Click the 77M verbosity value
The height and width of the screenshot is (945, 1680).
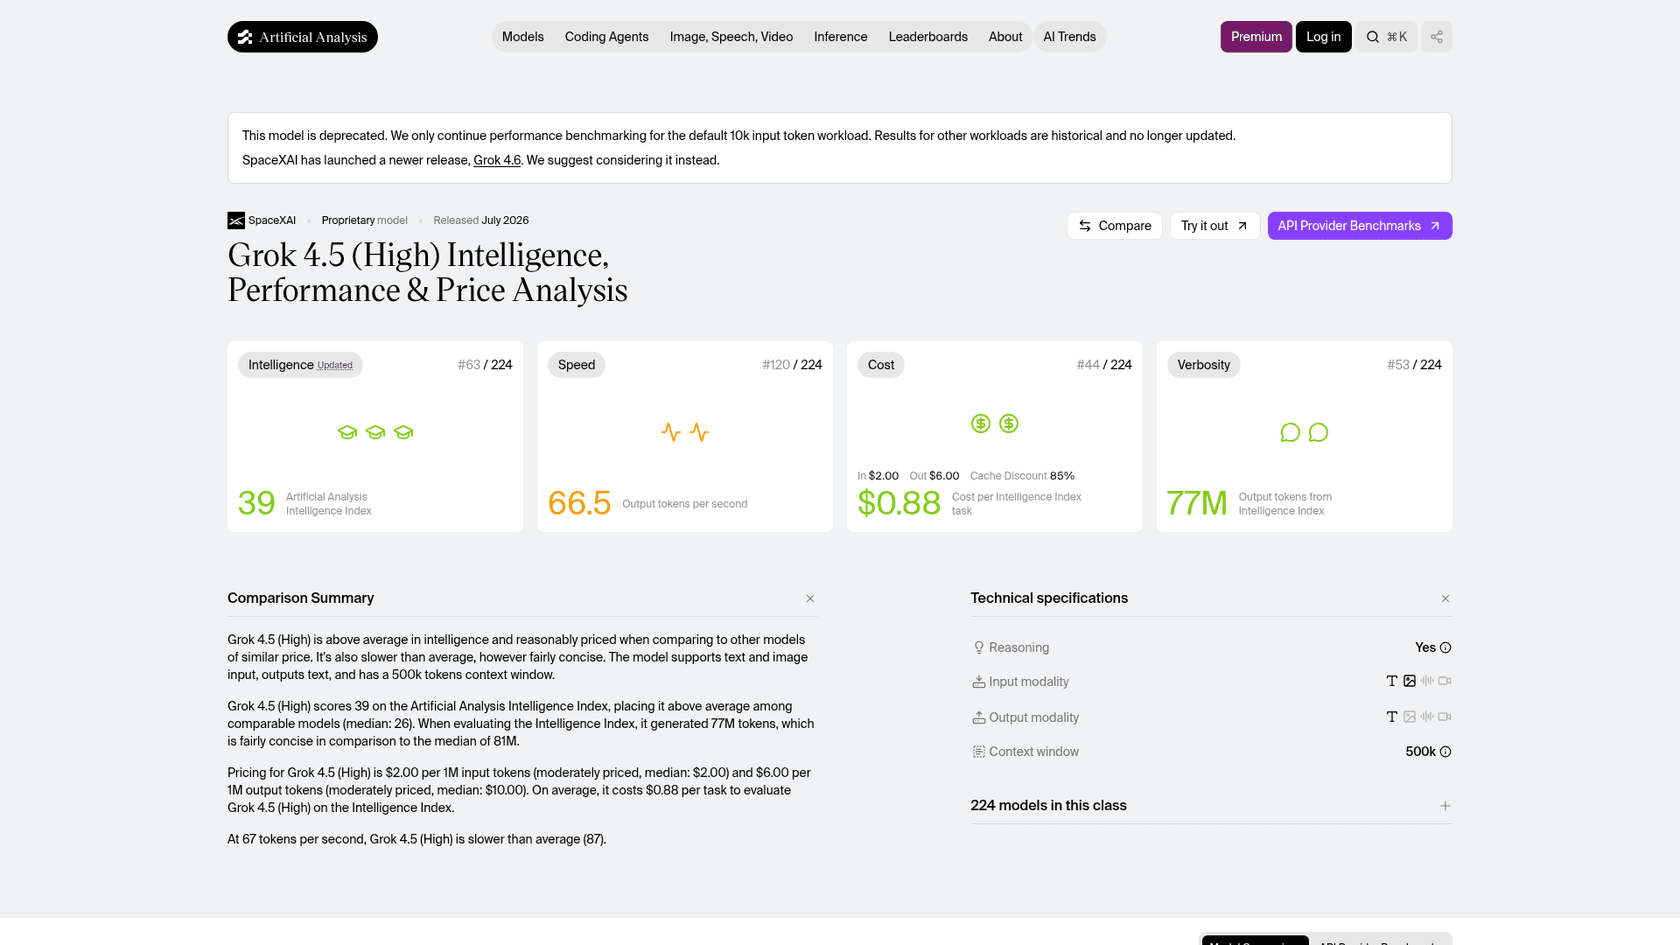[x=1197, y=503]
